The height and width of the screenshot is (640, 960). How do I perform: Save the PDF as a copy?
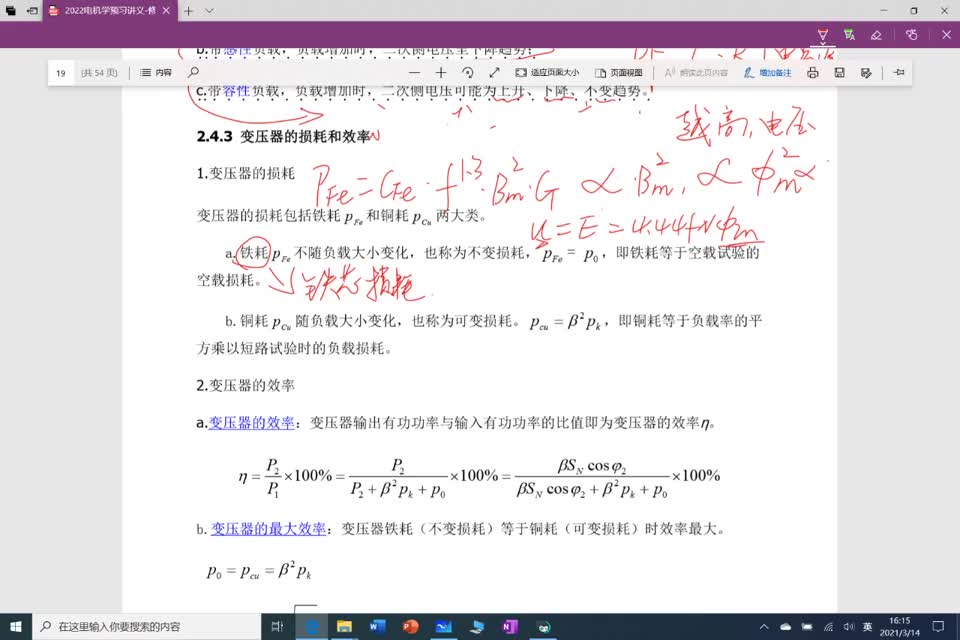click(866, 72)
